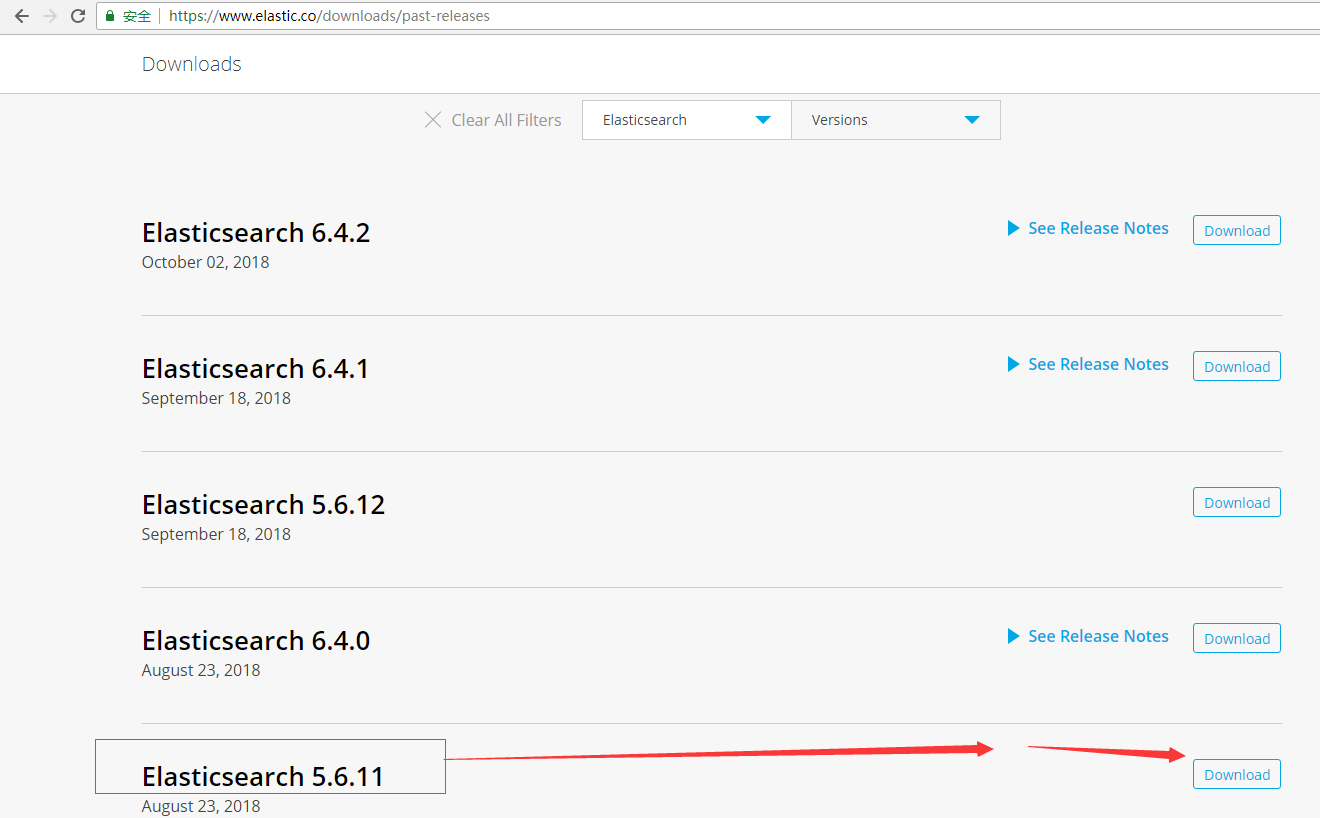1320x818 pixels.
Task: Download Elasticsearch 6.4.2
Action: click(1236, 231)
